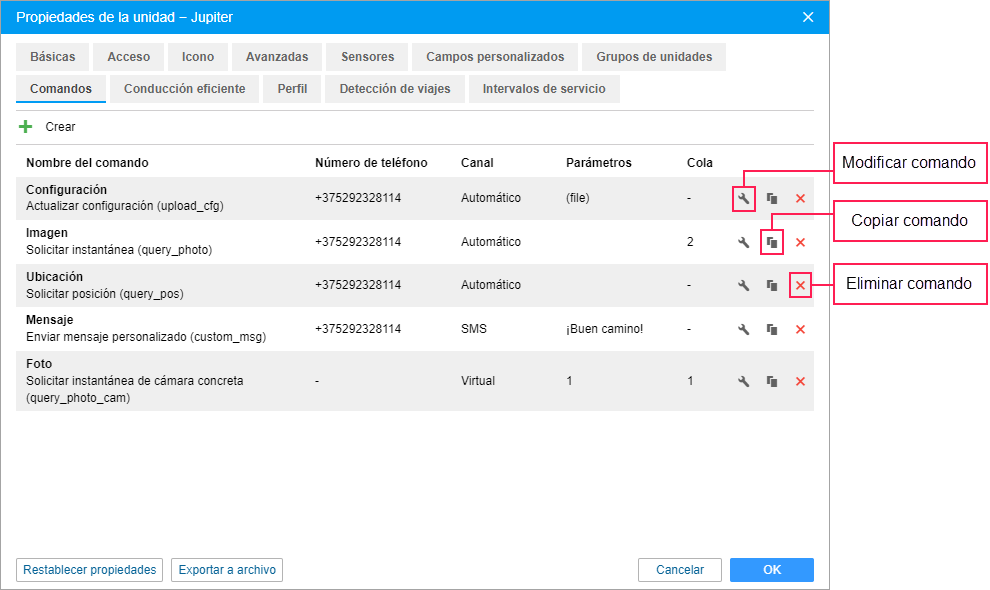The image size is (990, 590).
Task: Go to the Icono tab
Action: 198,57
